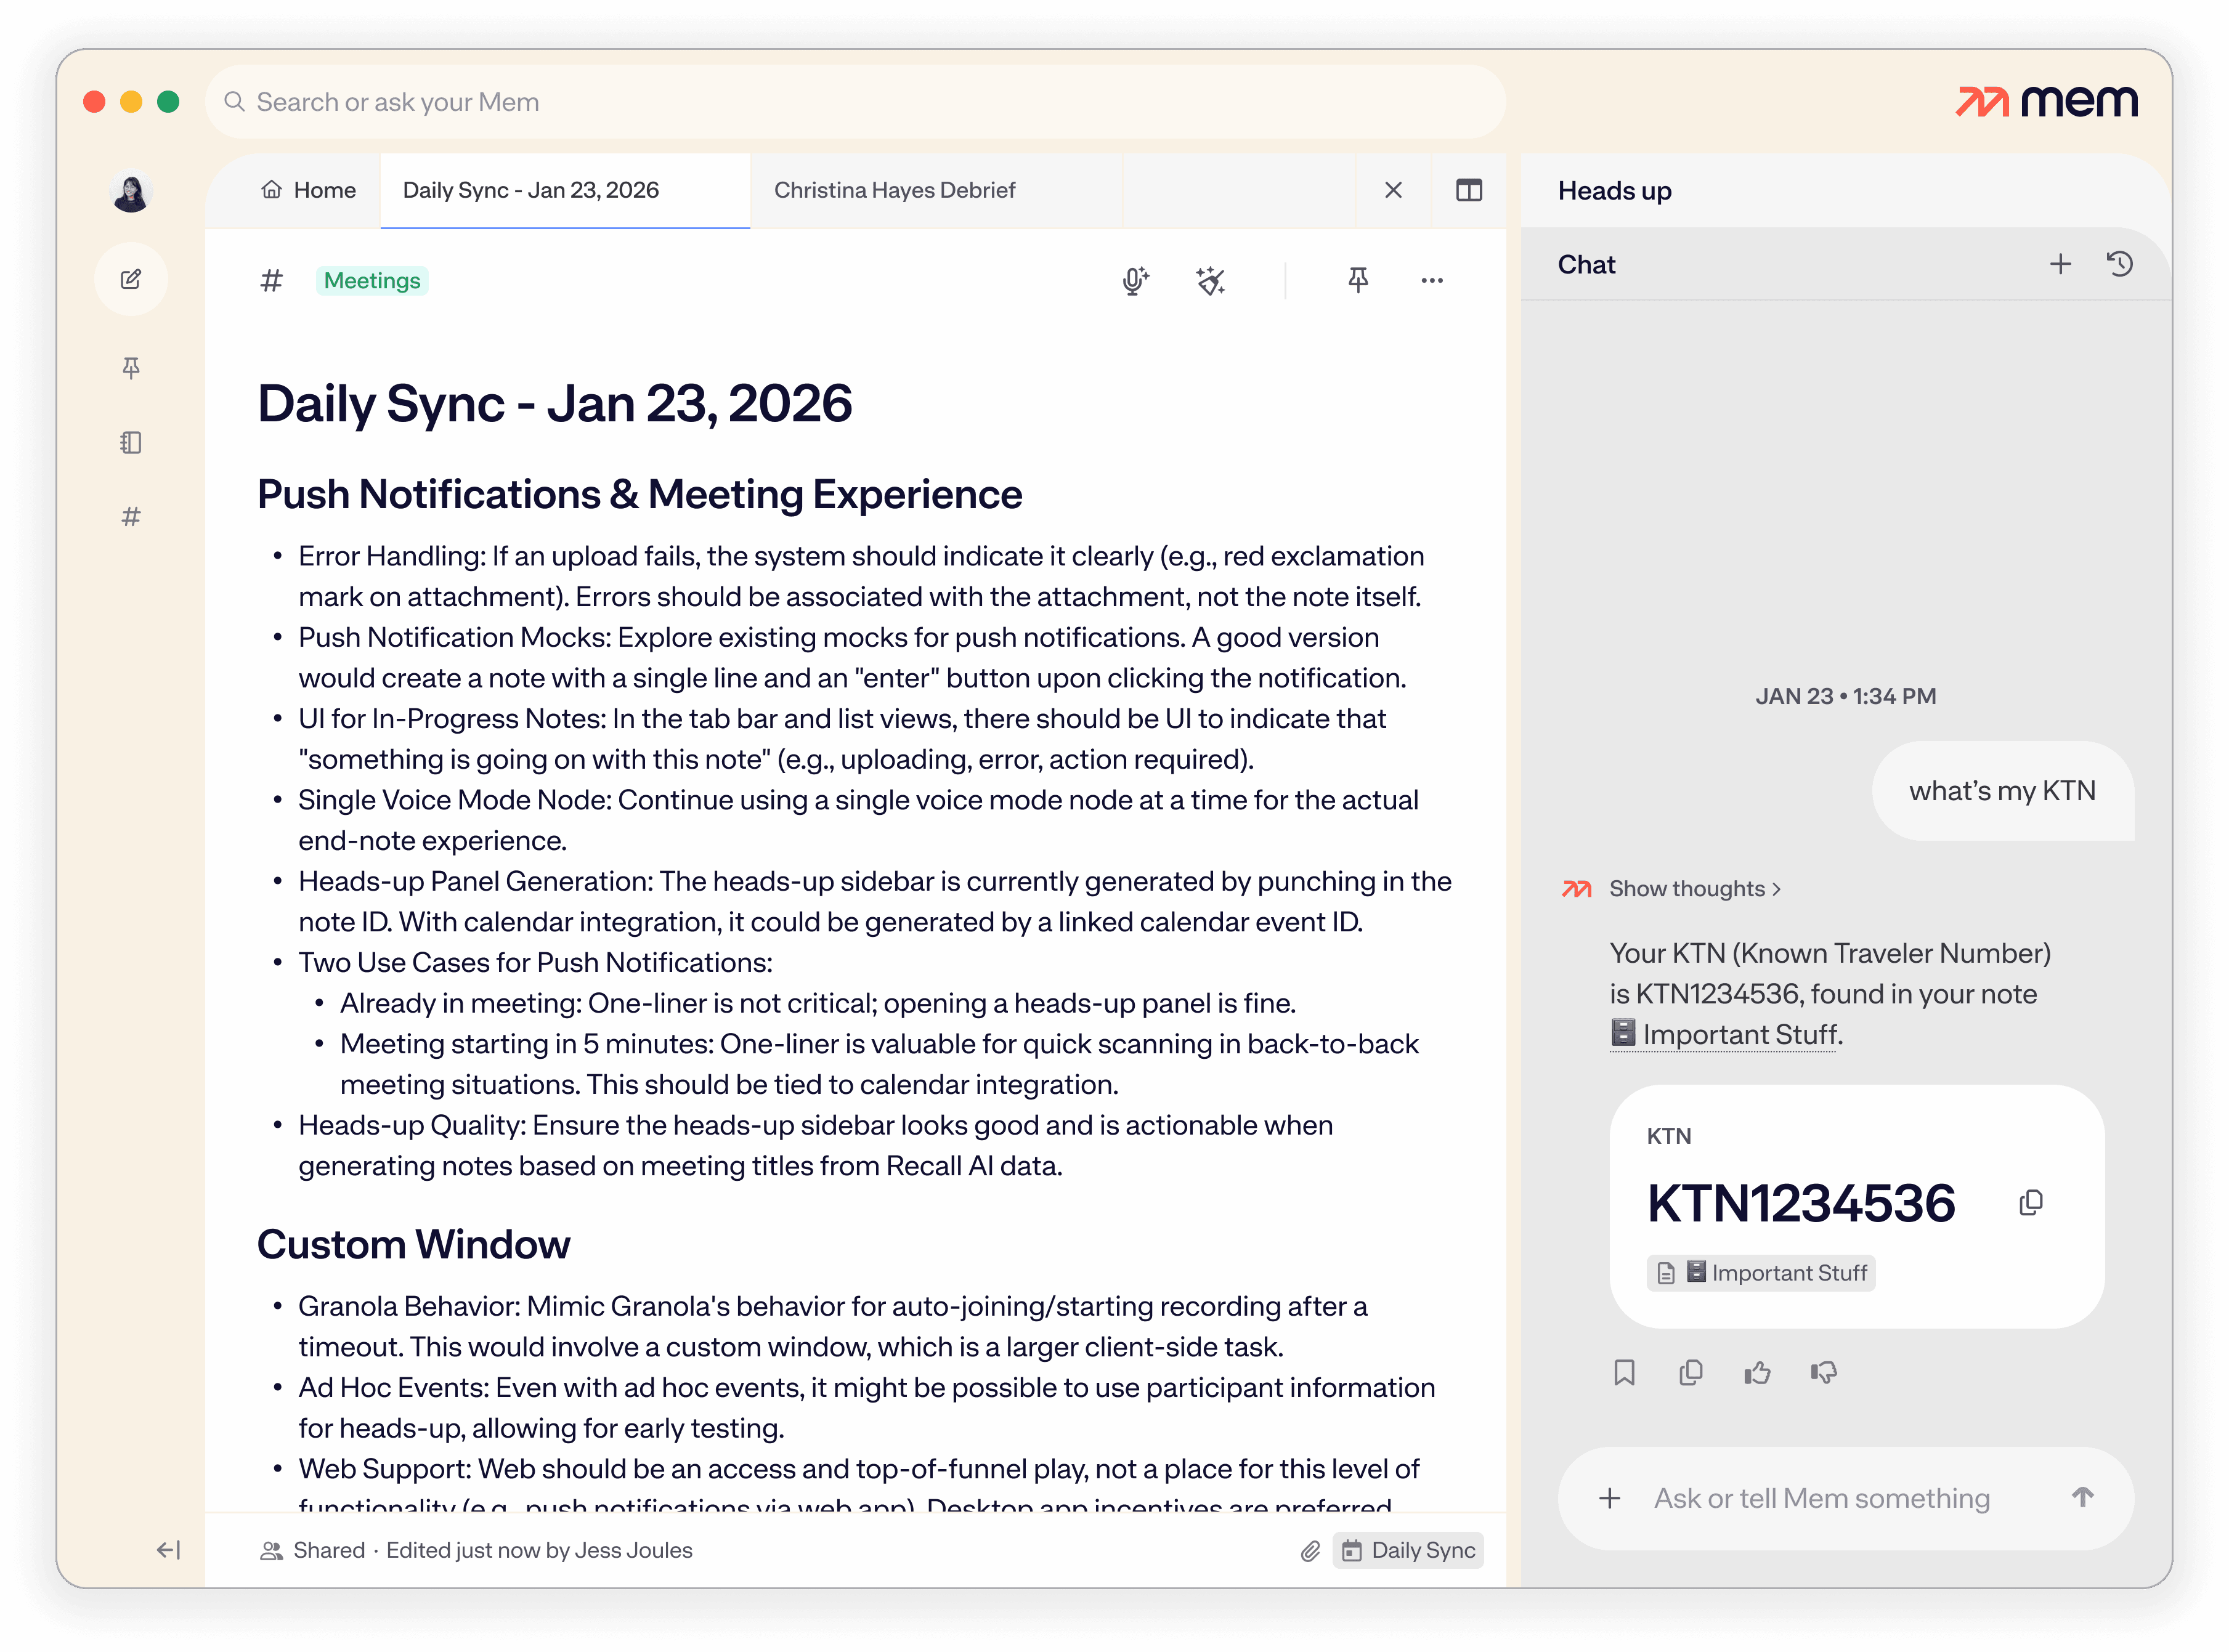Viewport: 2229px width, 1652px height.
Task: Give thumbs up to the response
Action: tap(1757, 1372)
